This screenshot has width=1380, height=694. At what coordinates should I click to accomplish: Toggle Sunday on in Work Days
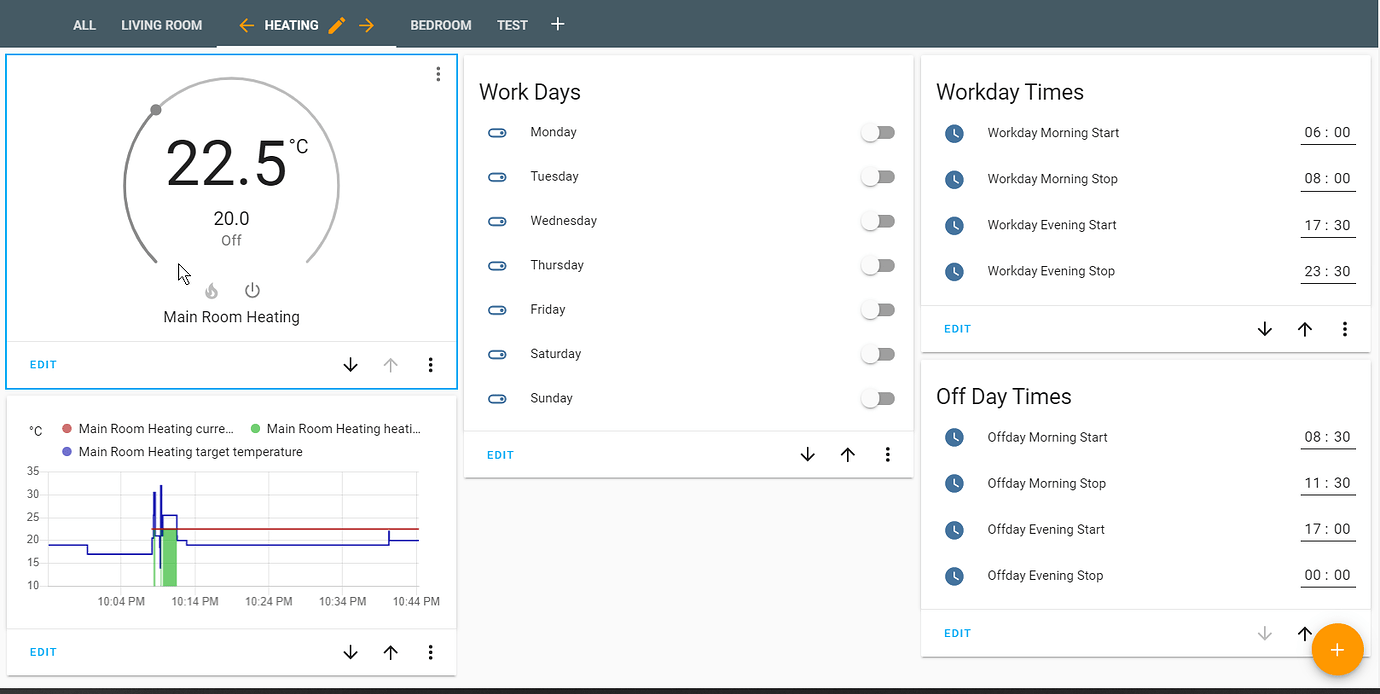pos(877,398)
